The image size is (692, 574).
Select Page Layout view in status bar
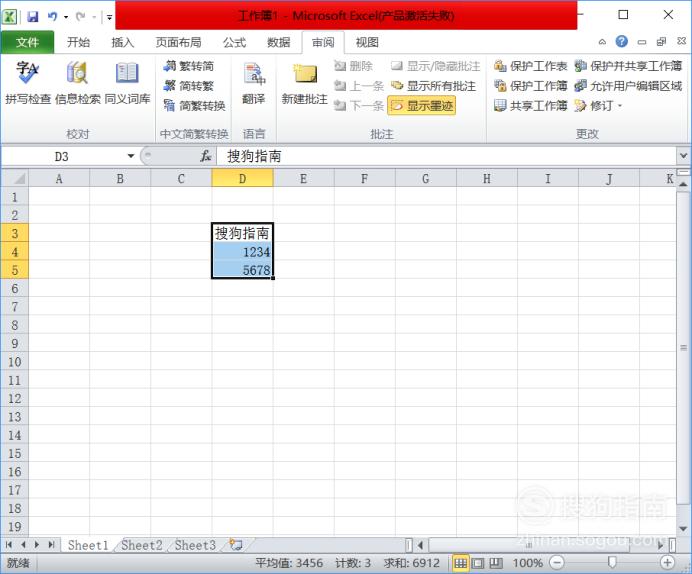pyautogui.click(x=478, y=563)
